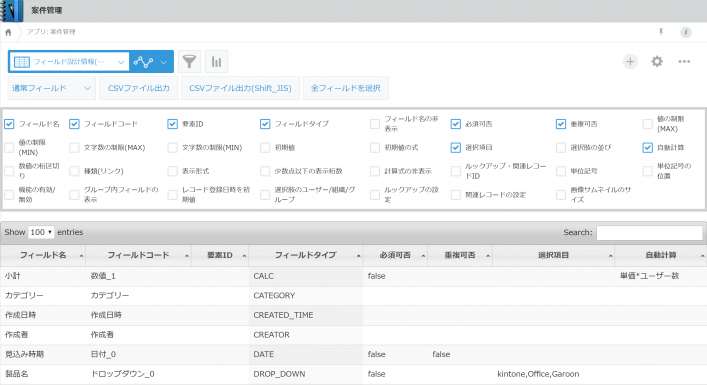Screen dimensions: 707x385
Task: Open the フィールド設計情報 view dropdown
Action: [x=69, y=62]
